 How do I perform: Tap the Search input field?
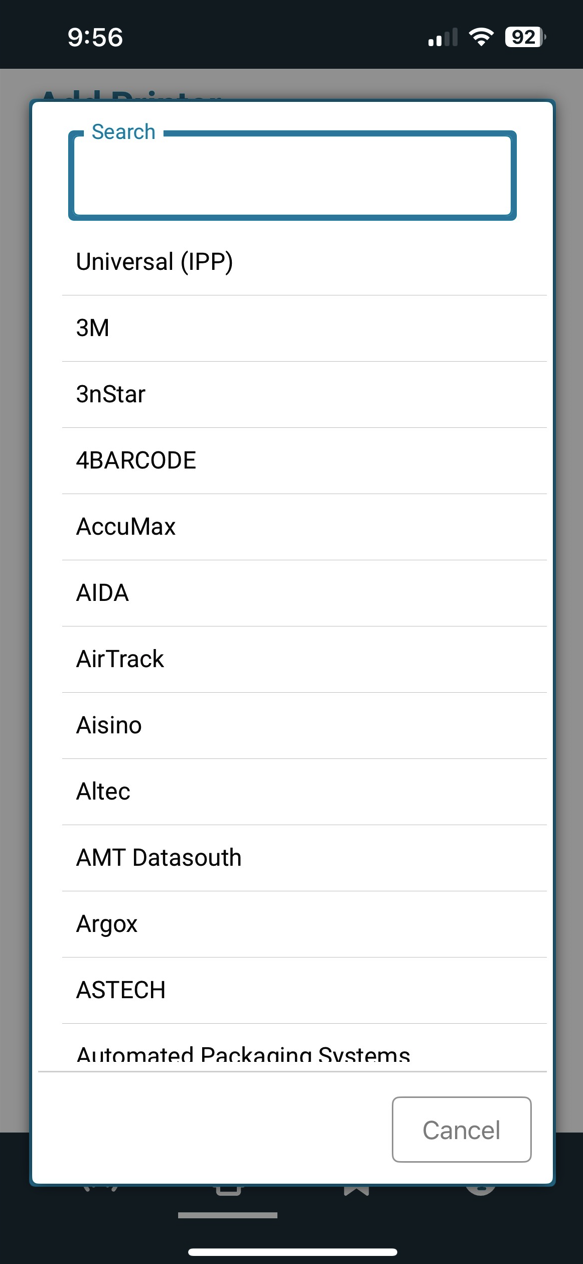point(292,175)
